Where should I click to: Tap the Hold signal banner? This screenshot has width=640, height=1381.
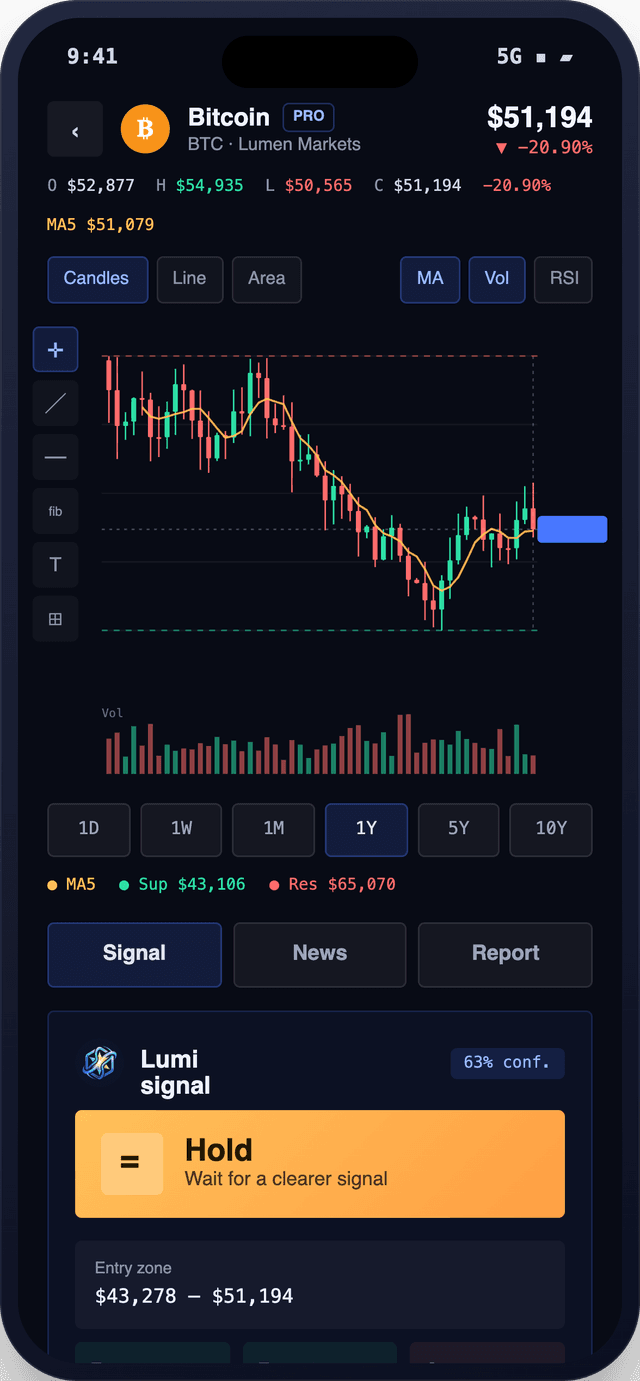point(320,1164)
